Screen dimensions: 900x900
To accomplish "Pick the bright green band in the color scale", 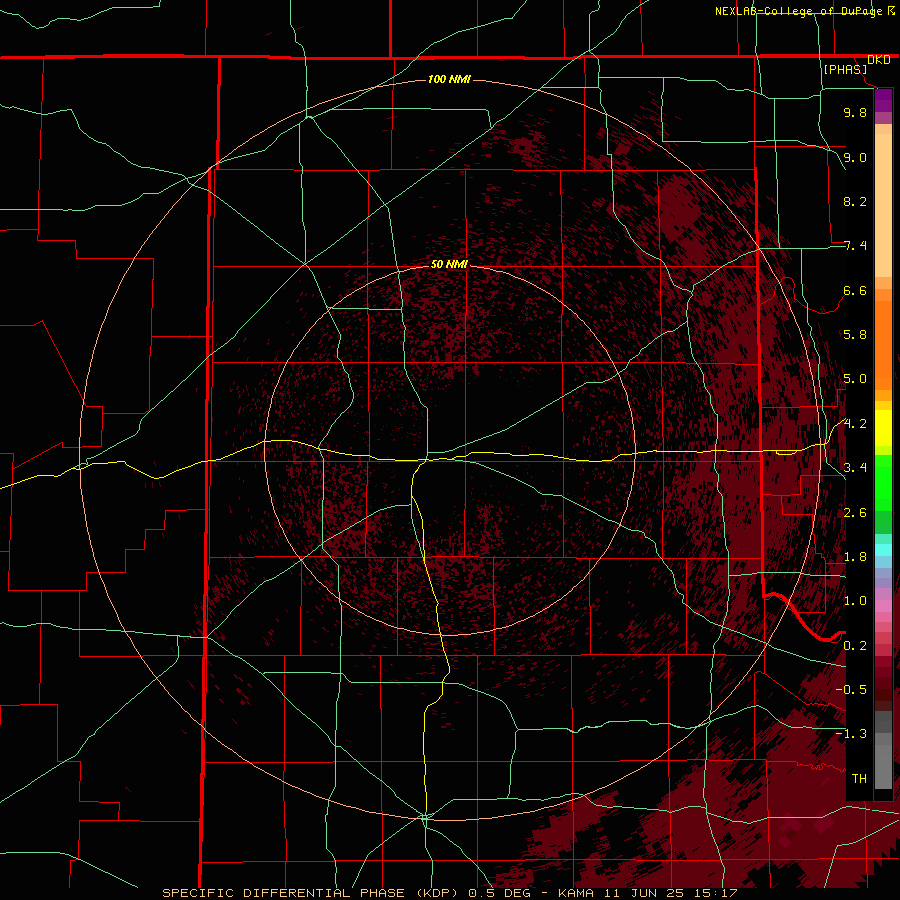I will (x=883, y=482).
